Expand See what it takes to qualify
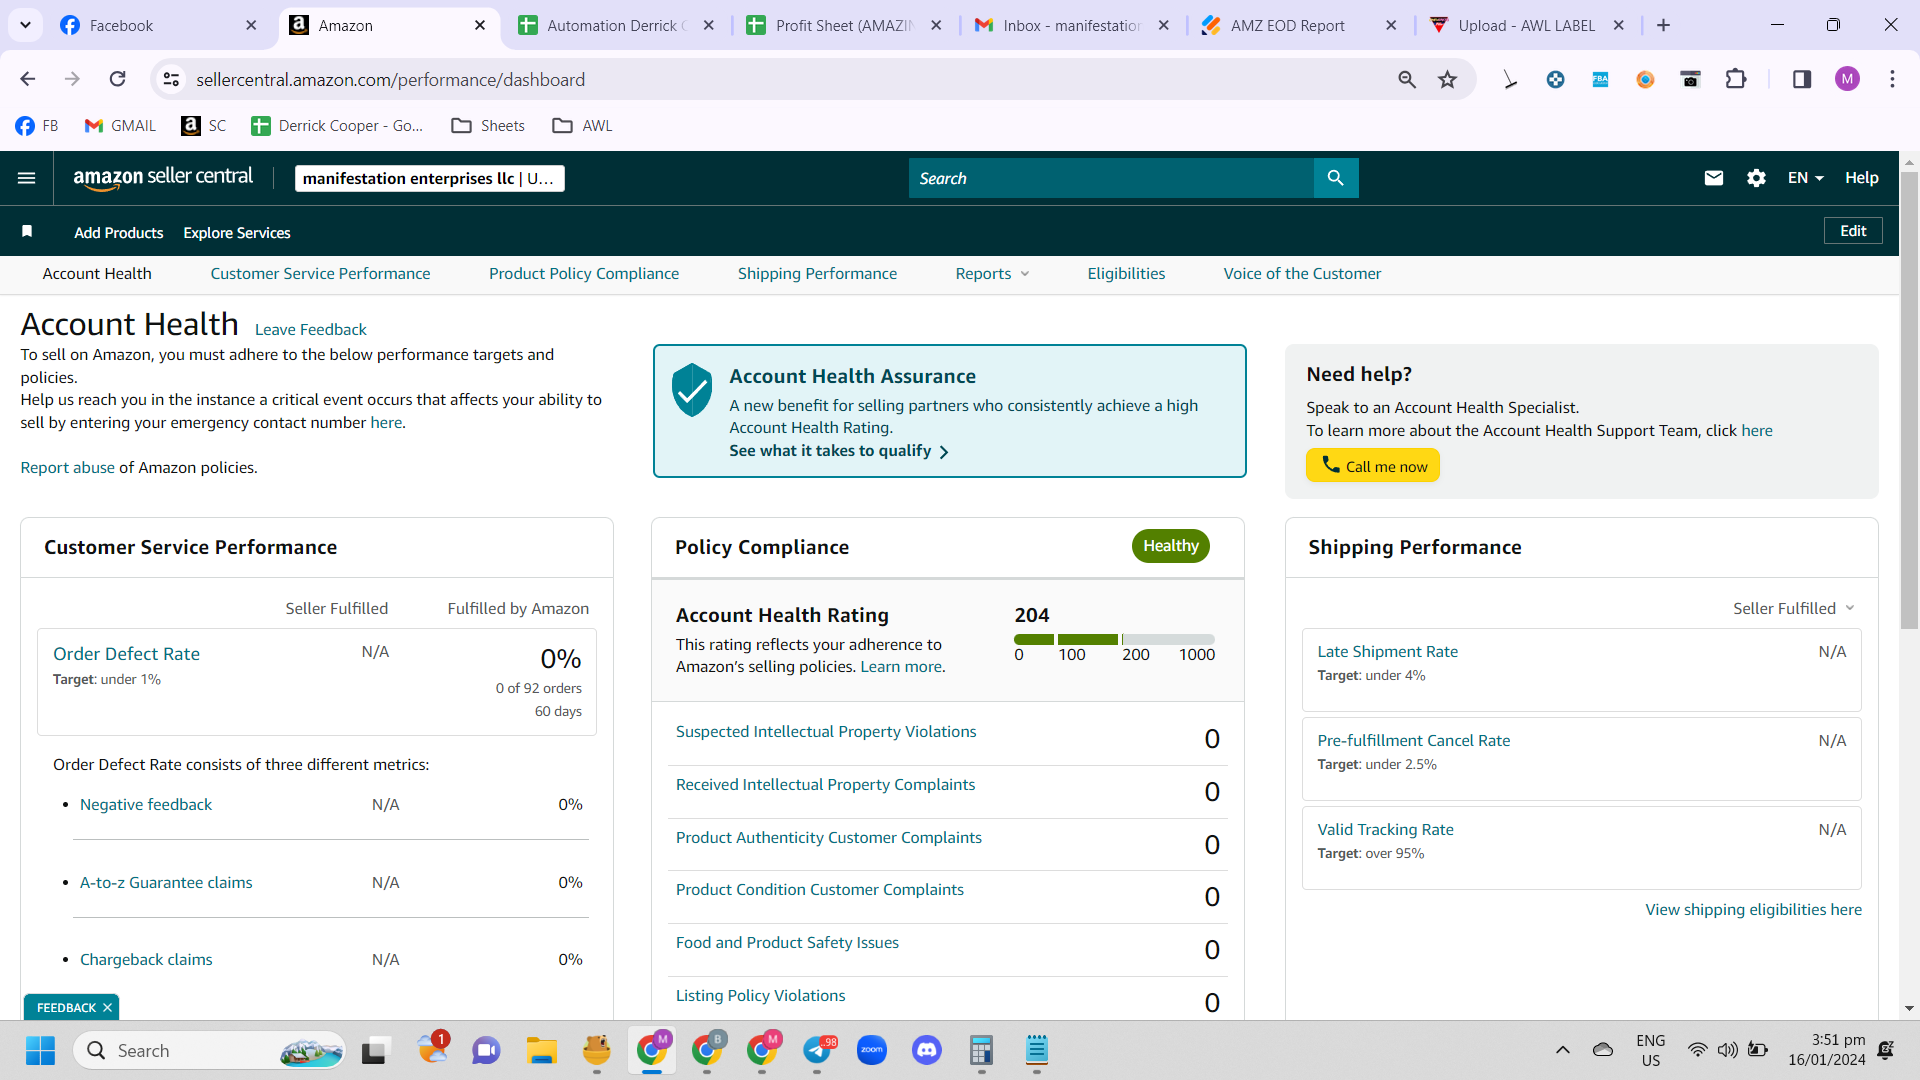This screenshot has height=1080, width=1920. coord(839,451)
